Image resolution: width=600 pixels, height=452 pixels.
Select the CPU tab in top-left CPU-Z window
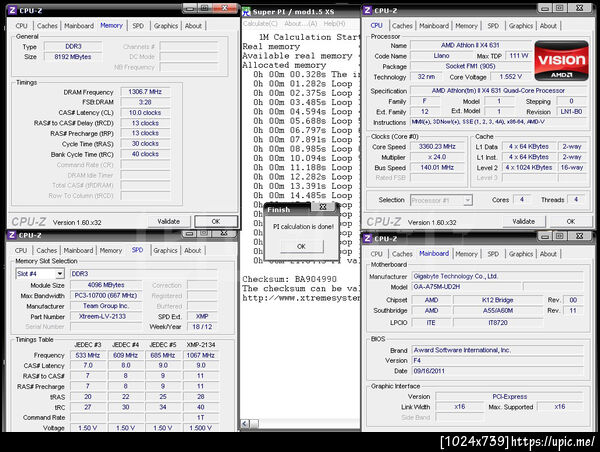click(x=21, y=26)
